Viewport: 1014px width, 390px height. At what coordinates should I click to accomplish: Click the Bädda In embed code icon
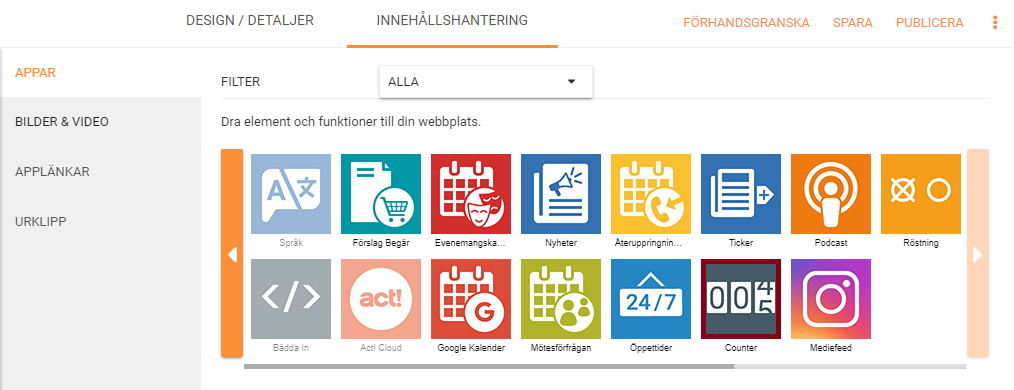pos(290,299)
